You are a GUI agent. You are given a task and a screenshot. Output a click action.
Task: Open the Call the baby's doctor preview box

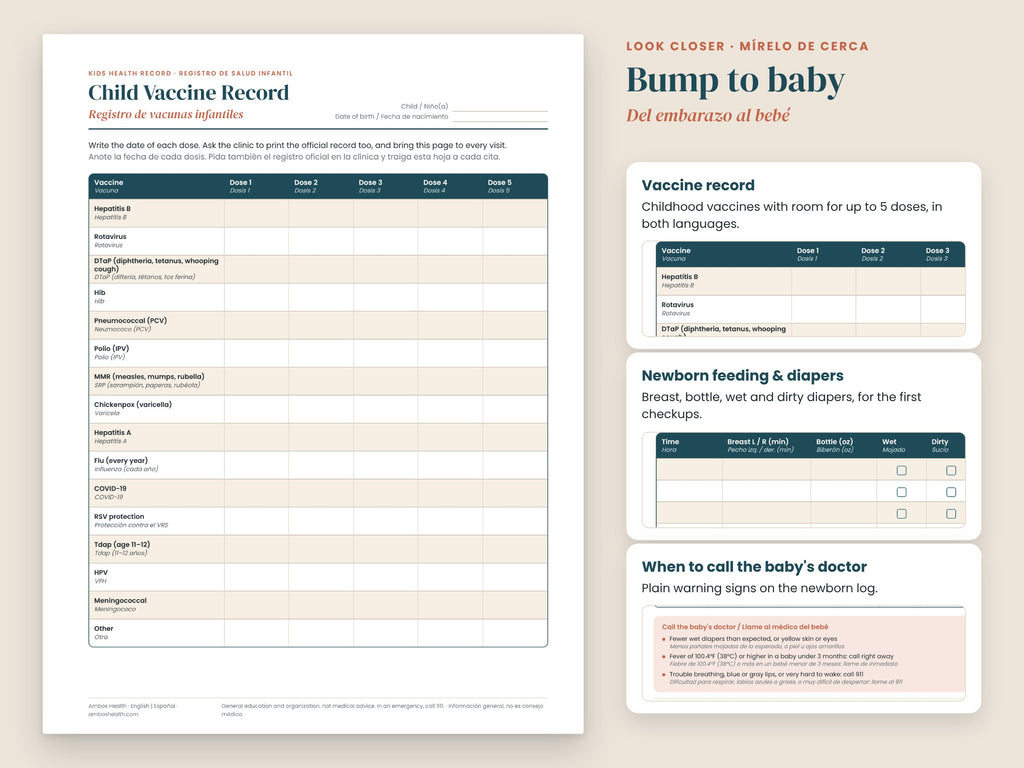click(x=803, y=653)
